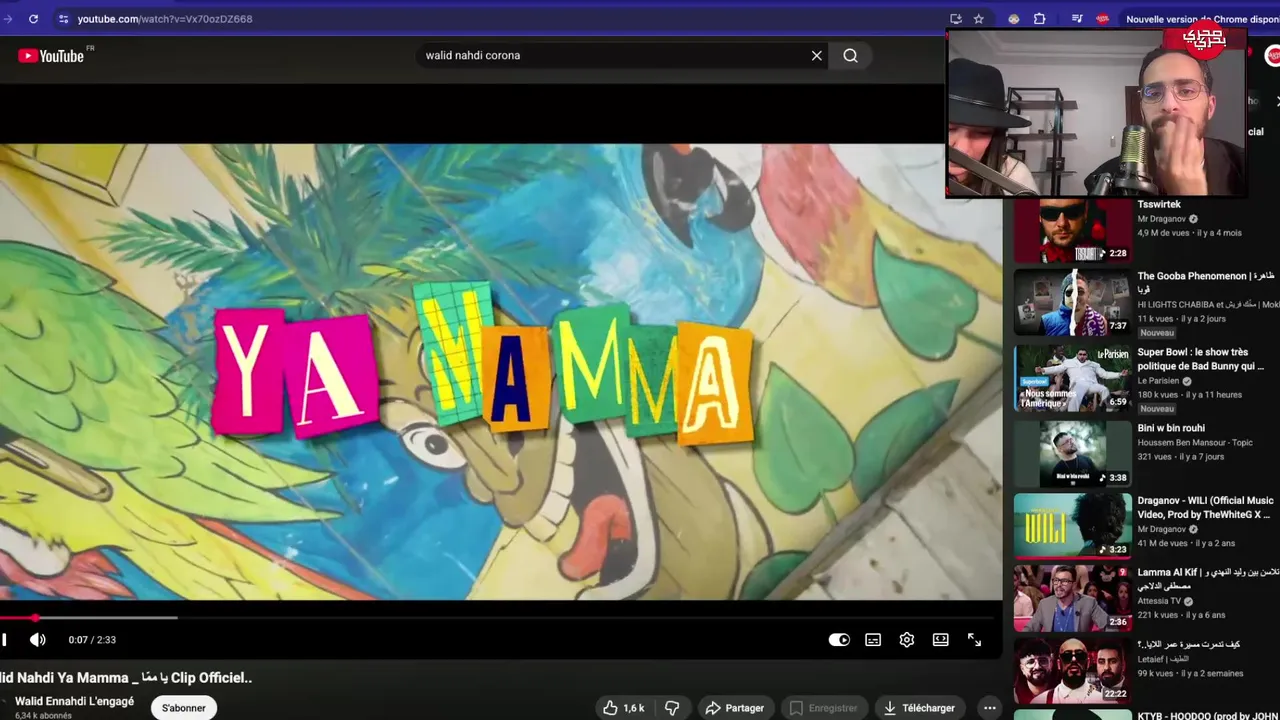1280x720 pixels.
Task: Clear the search box with the X icon
Action: [x=817, y=56]
